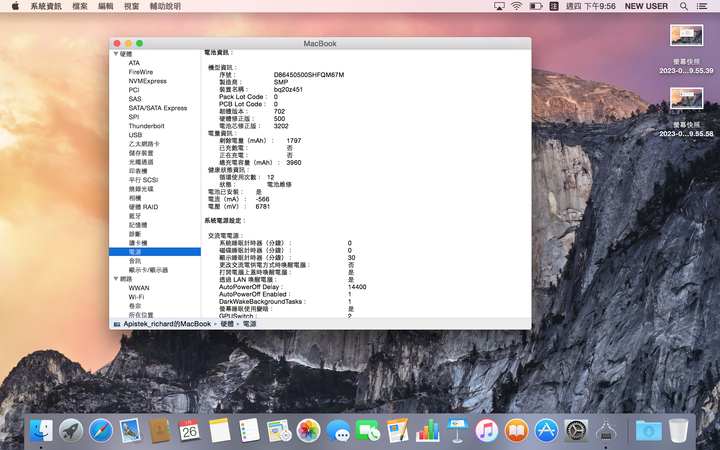Open Spotlight search magnifier
The width and height of the screenshot is (720, 450).
[x=684, y=6]
